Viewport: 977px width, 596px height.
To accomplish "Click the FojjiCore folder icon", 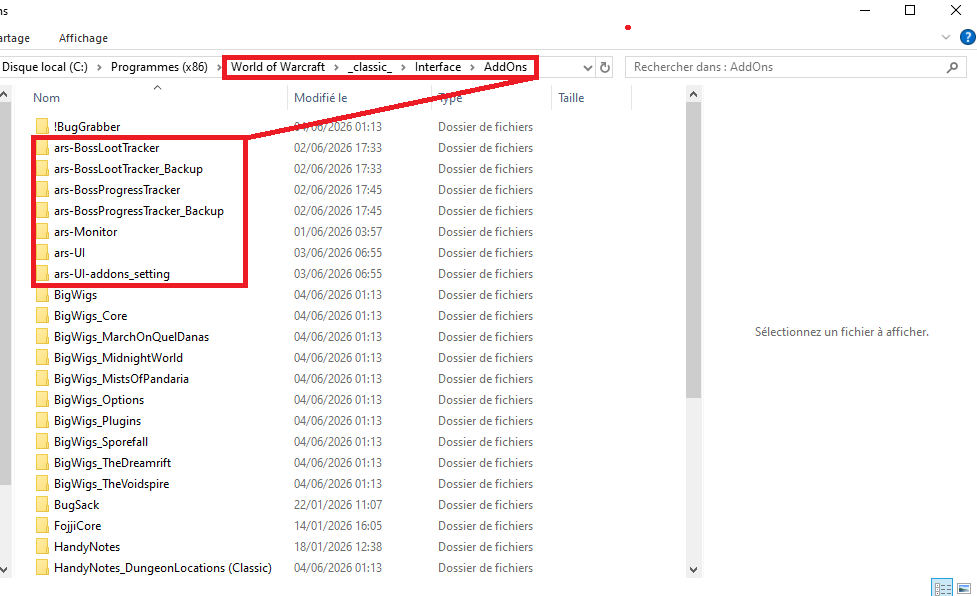I will (x=42, y=526).
